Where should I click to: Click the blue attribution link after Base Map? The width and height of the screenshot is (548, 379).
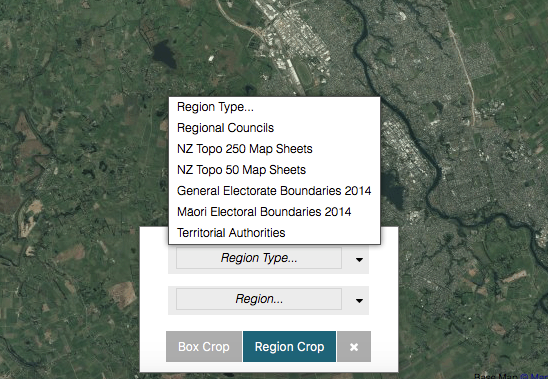pos(535,376)
